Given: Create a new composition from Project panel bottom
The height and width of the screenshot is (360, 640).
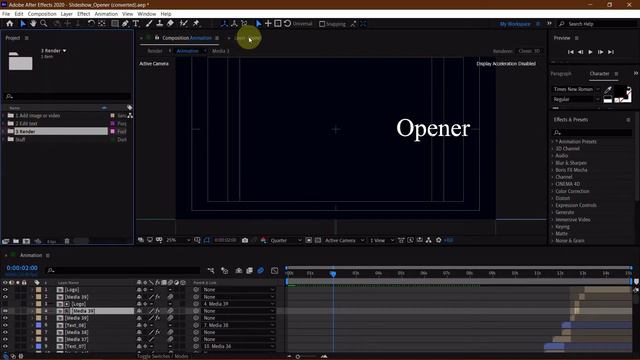Looking at the screenshot, I should [27, 241].
